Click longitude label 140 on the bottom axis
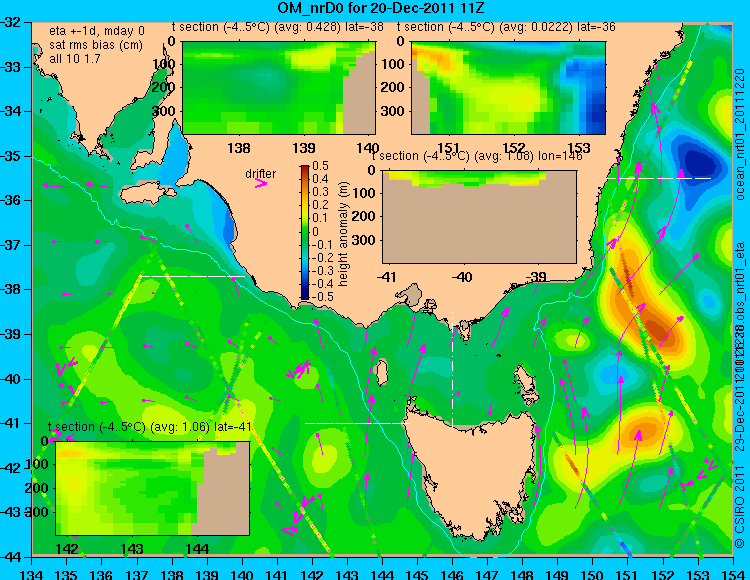This screenshot has width=750, height=580. [x=242, y=574]
